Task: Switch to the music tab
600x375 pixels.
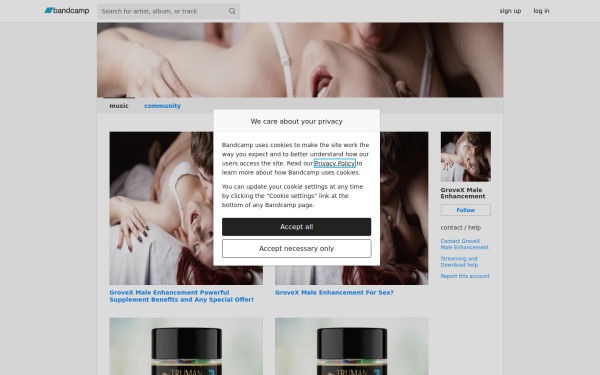Action: [119, 106]
